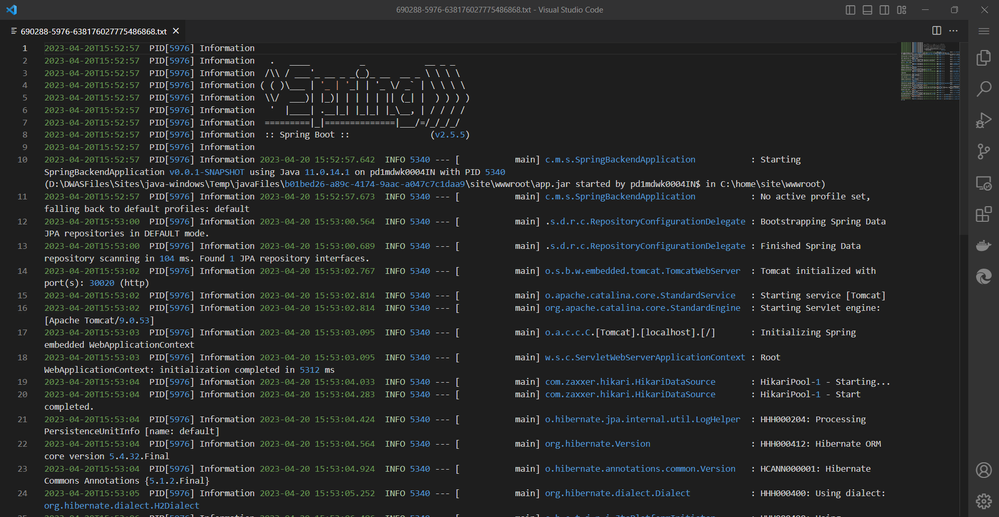Image resolution: width=999 pixels, height=517 pixels.
Task: Click line number 14 in gutter
Action: tap(23, 271)
